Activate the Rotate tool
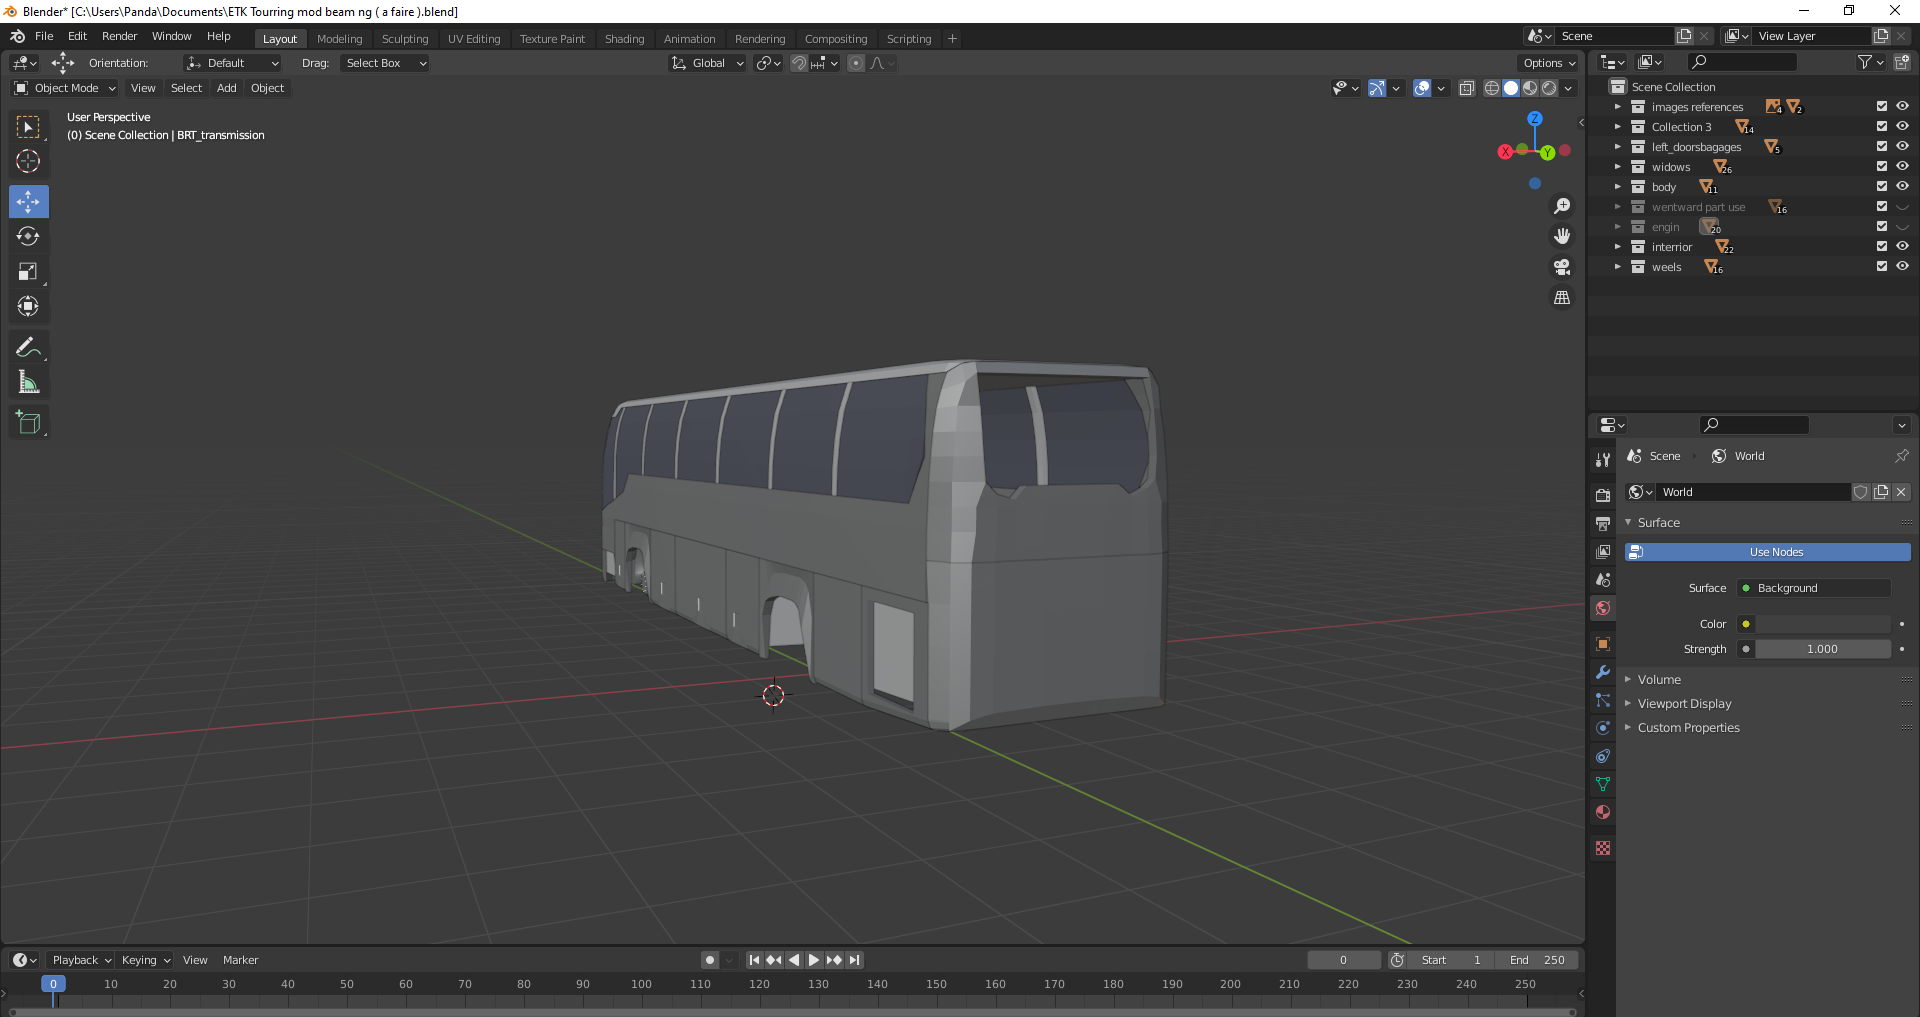 (x=28, y=237)
